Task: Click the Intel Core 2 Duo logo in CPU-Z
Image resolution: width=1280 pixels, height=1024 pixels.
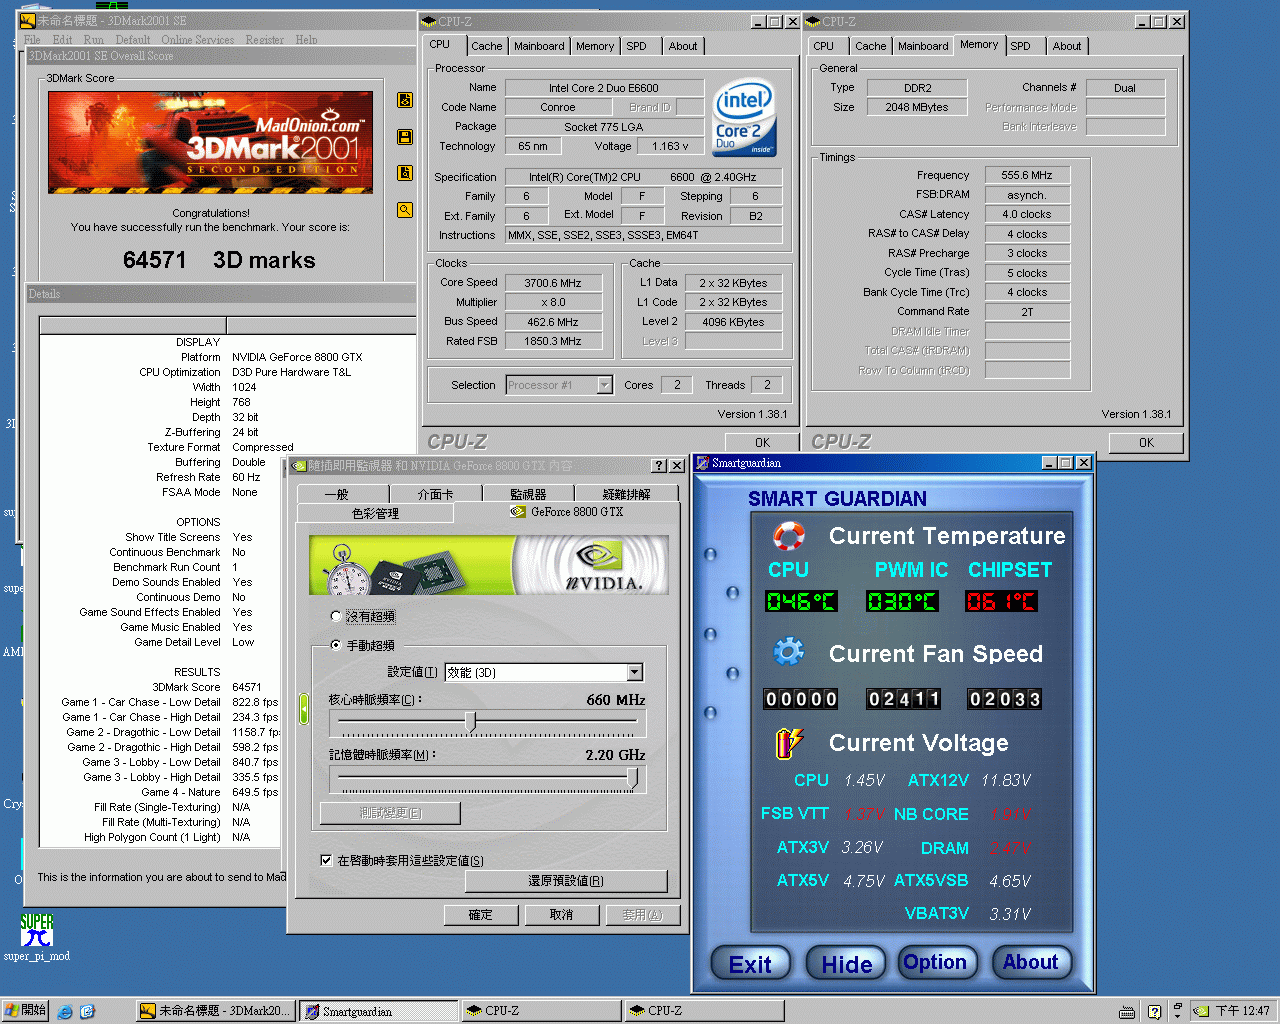Action: [745, 117]
